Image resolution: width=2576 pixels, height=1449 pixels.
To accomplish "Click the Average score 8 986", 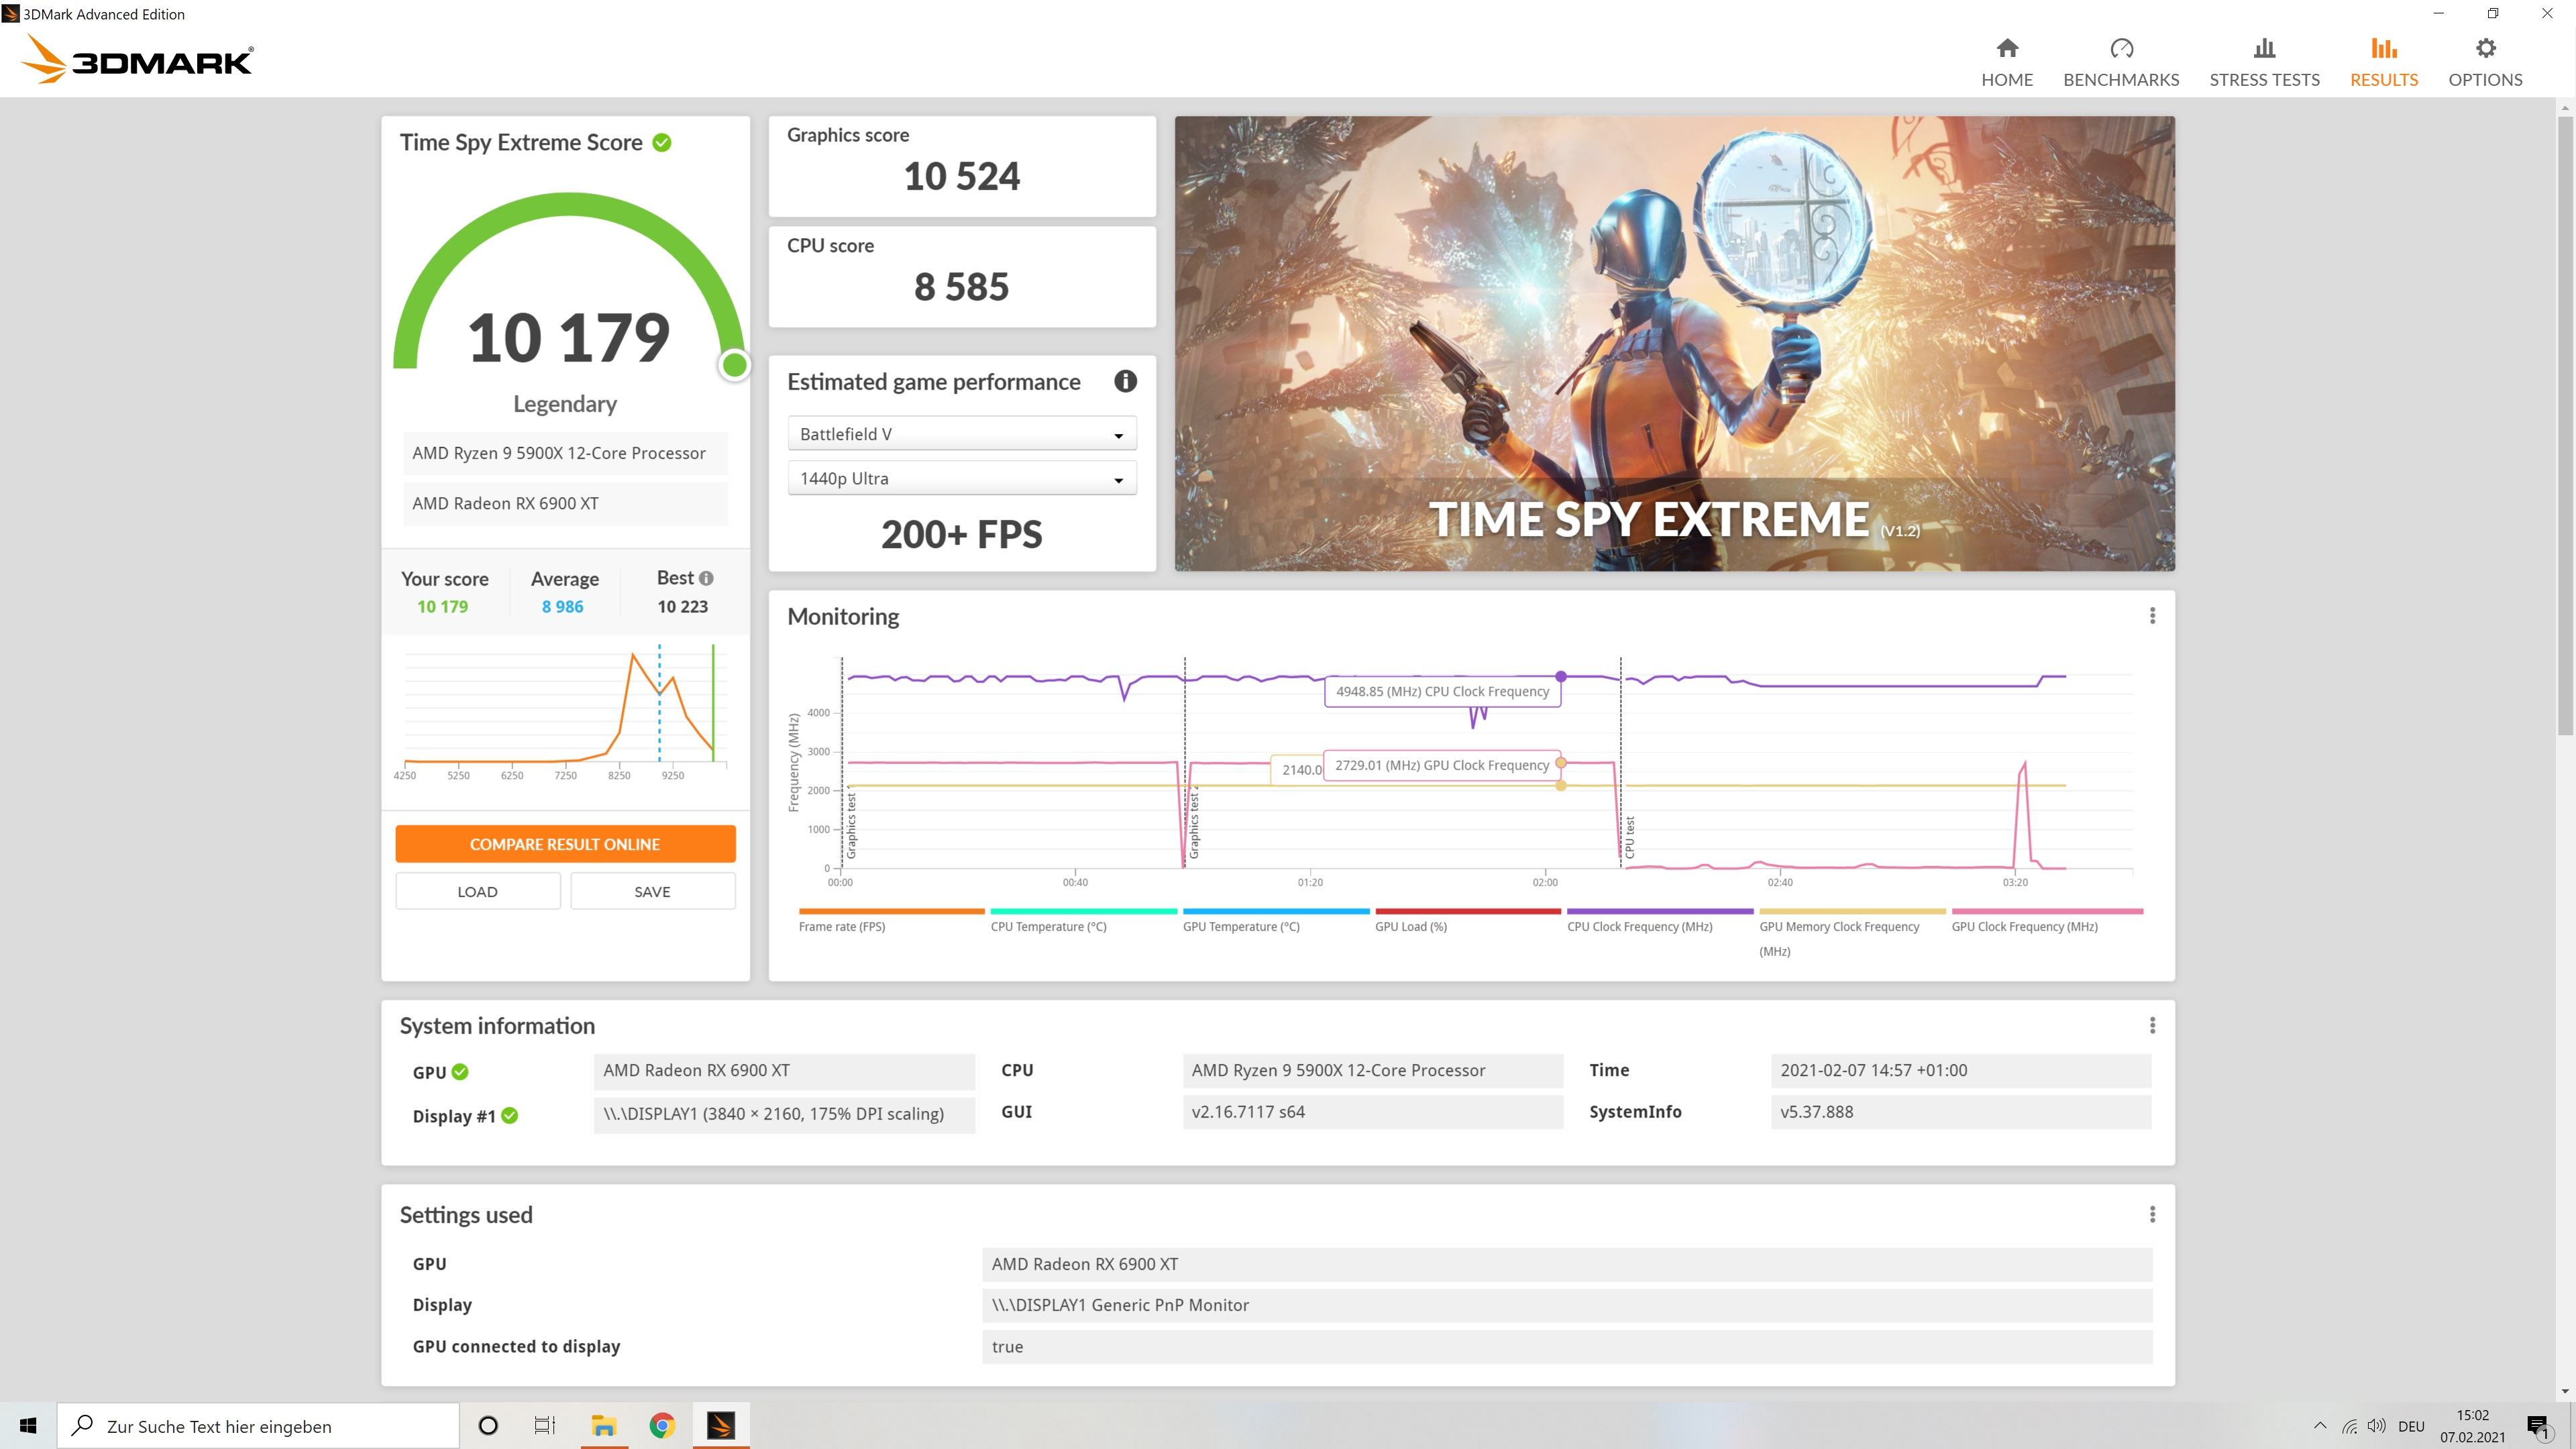I will click(x=562, y=607).
